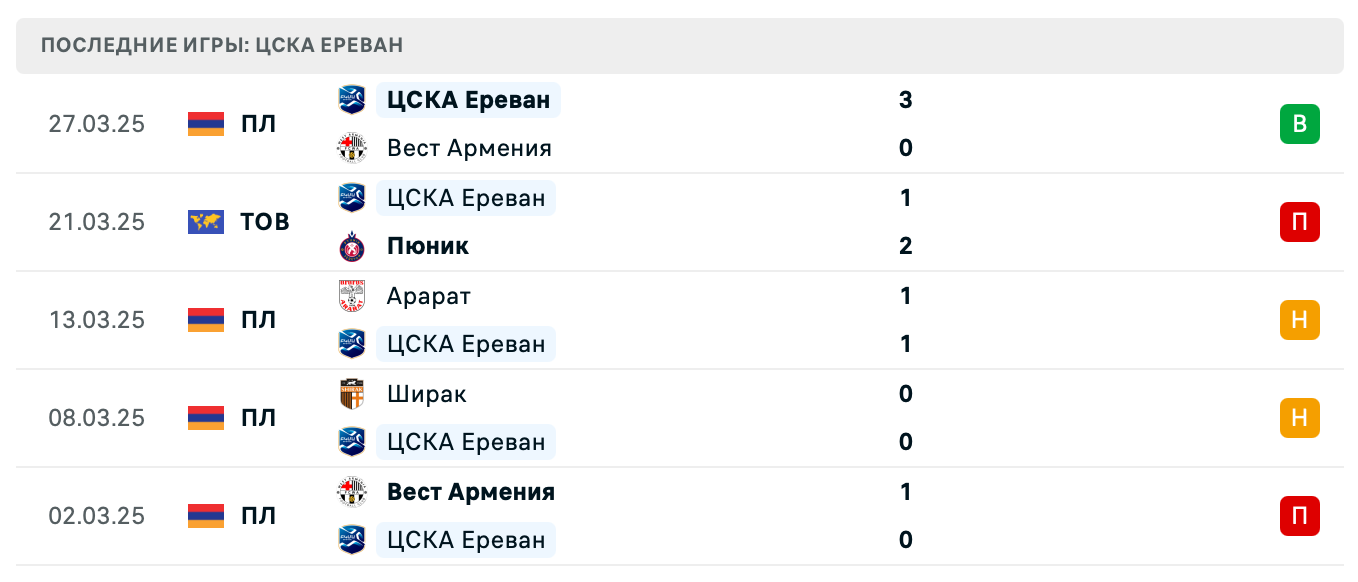Click the yellow Н badge for the Арарат match
Image resolution: width=1358 pixels, height=582 pixels.
(1299, 320)
